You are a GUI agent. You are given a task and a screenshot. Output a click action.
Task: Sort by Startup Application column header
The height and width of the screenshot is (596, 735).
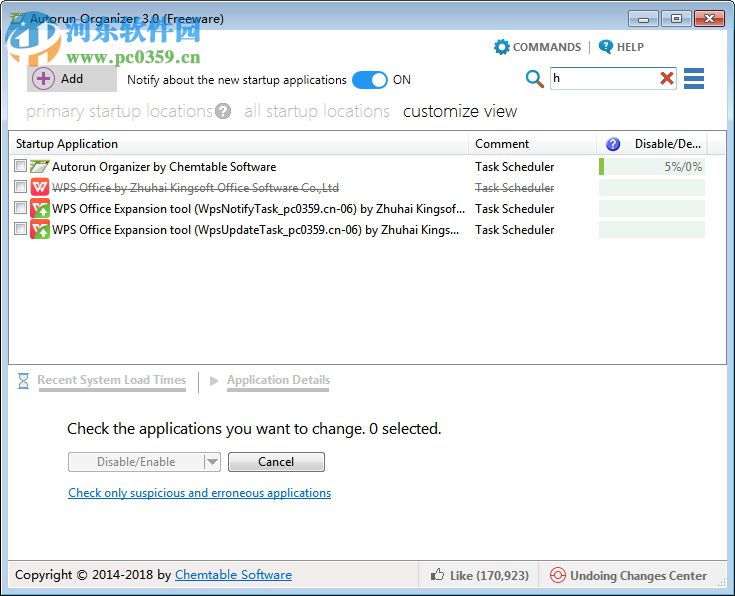pyautogui.click(x=239, y=144)
